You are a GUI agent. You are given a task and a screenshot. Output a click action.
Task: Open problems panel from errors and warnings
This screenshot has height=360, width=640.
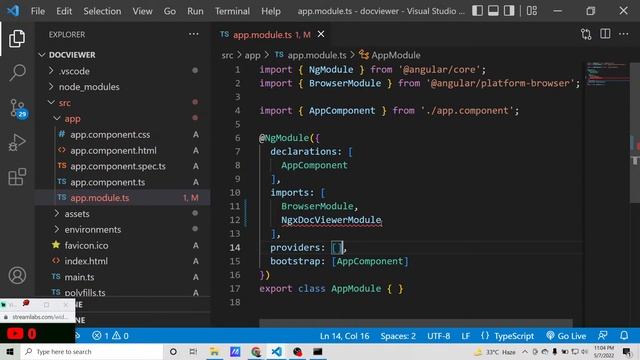point(110,336)
